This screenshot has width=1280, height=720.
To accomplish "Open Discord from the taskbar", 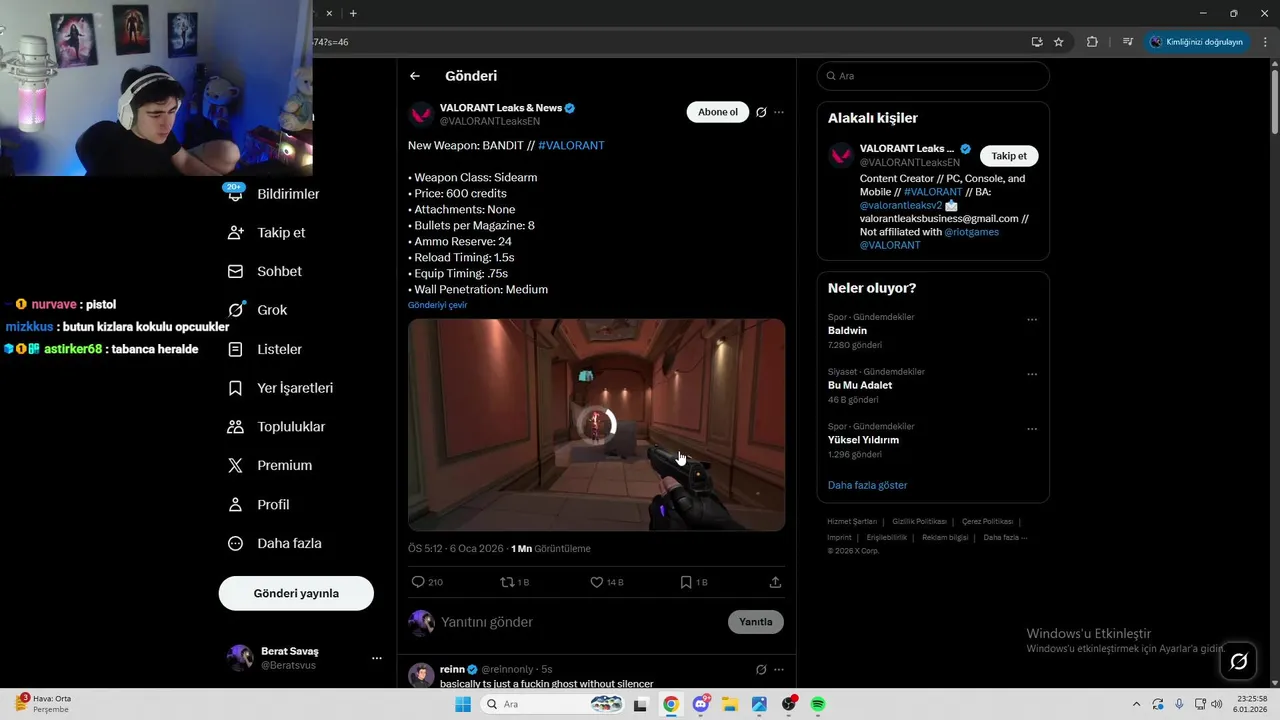I will 701,704.
